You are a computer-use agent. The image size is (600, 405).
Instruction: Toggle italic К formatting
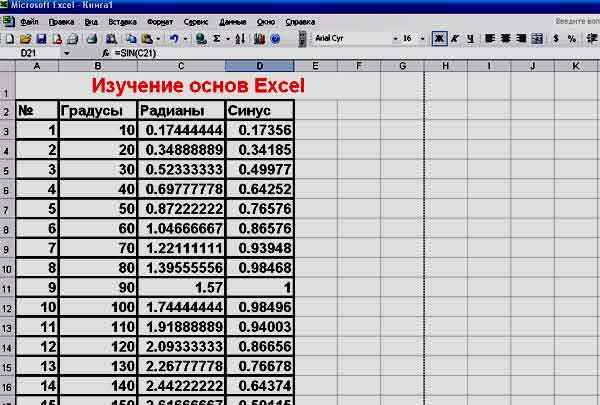pyautogui.click(x=455, y=39)
